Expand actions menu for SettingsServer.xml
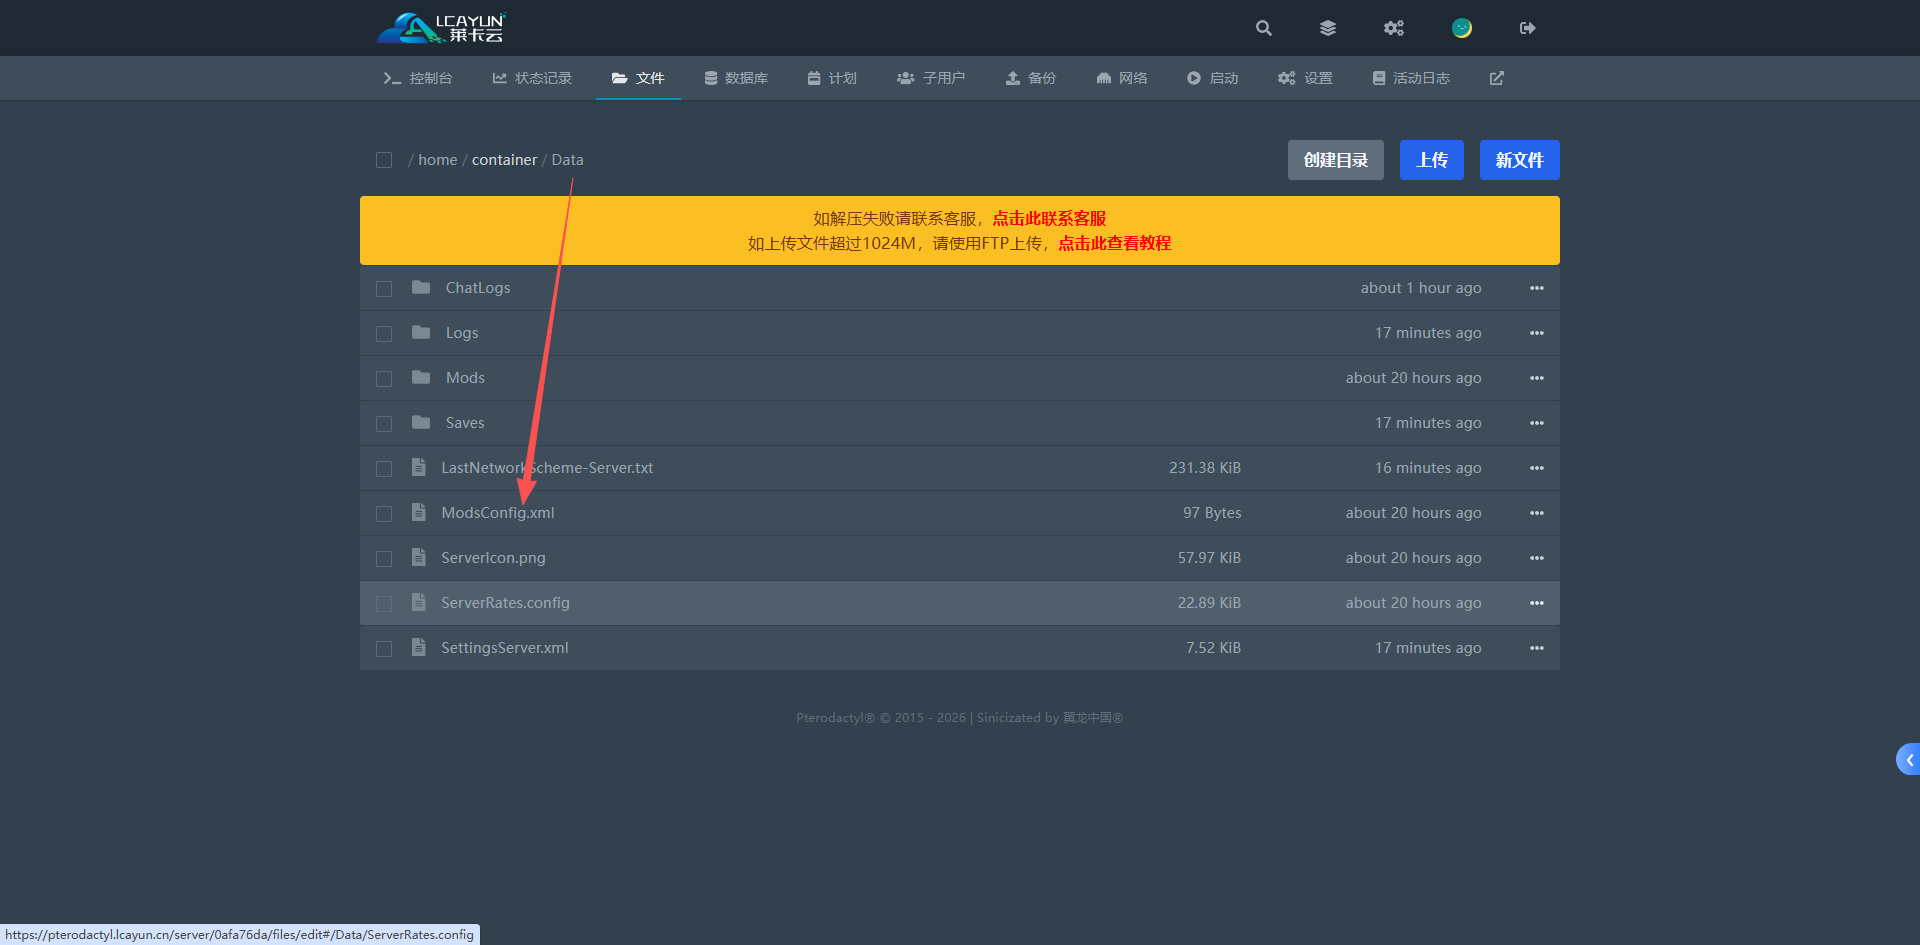Viewport: 1920px width, 945px height. pyautogui.click(x=1537, y=648)
